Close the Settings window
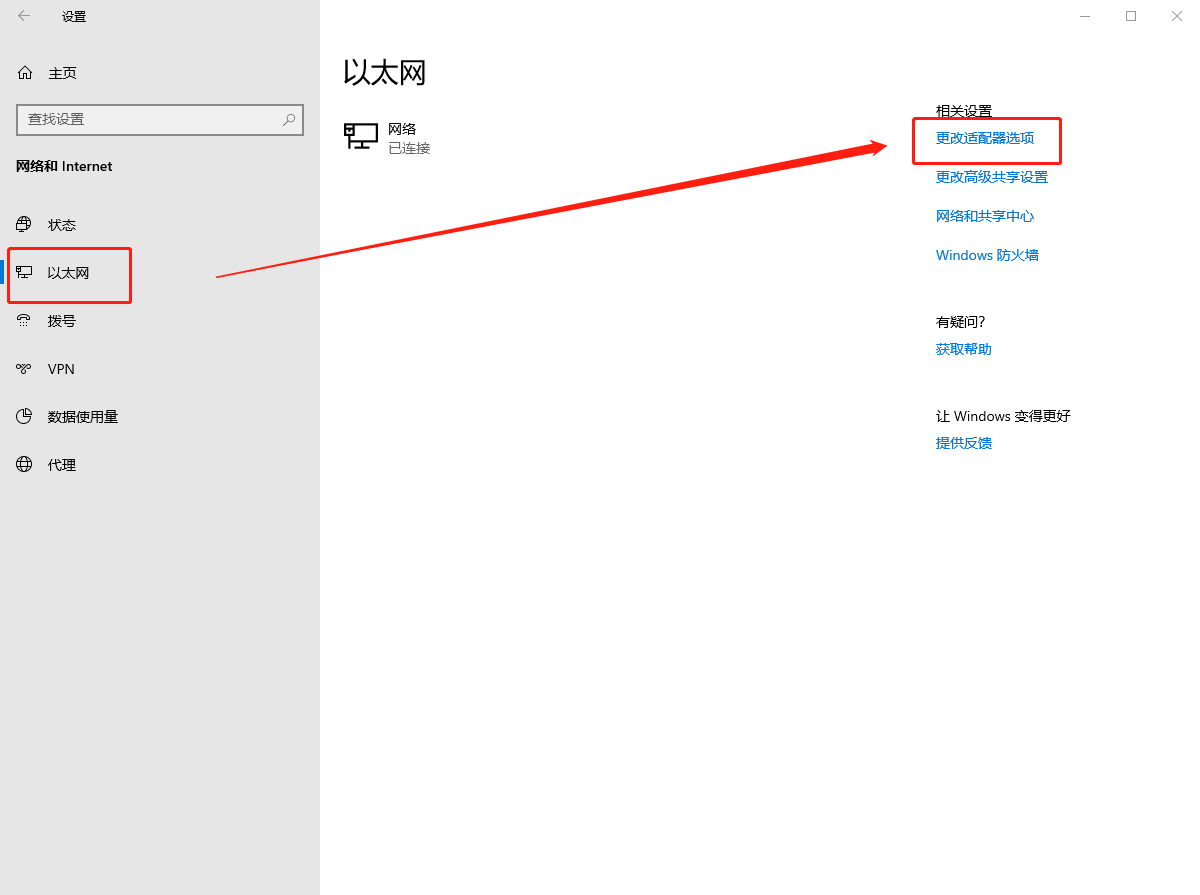The height and width of the screenshot is (895, 1200). coord(1177,16)
